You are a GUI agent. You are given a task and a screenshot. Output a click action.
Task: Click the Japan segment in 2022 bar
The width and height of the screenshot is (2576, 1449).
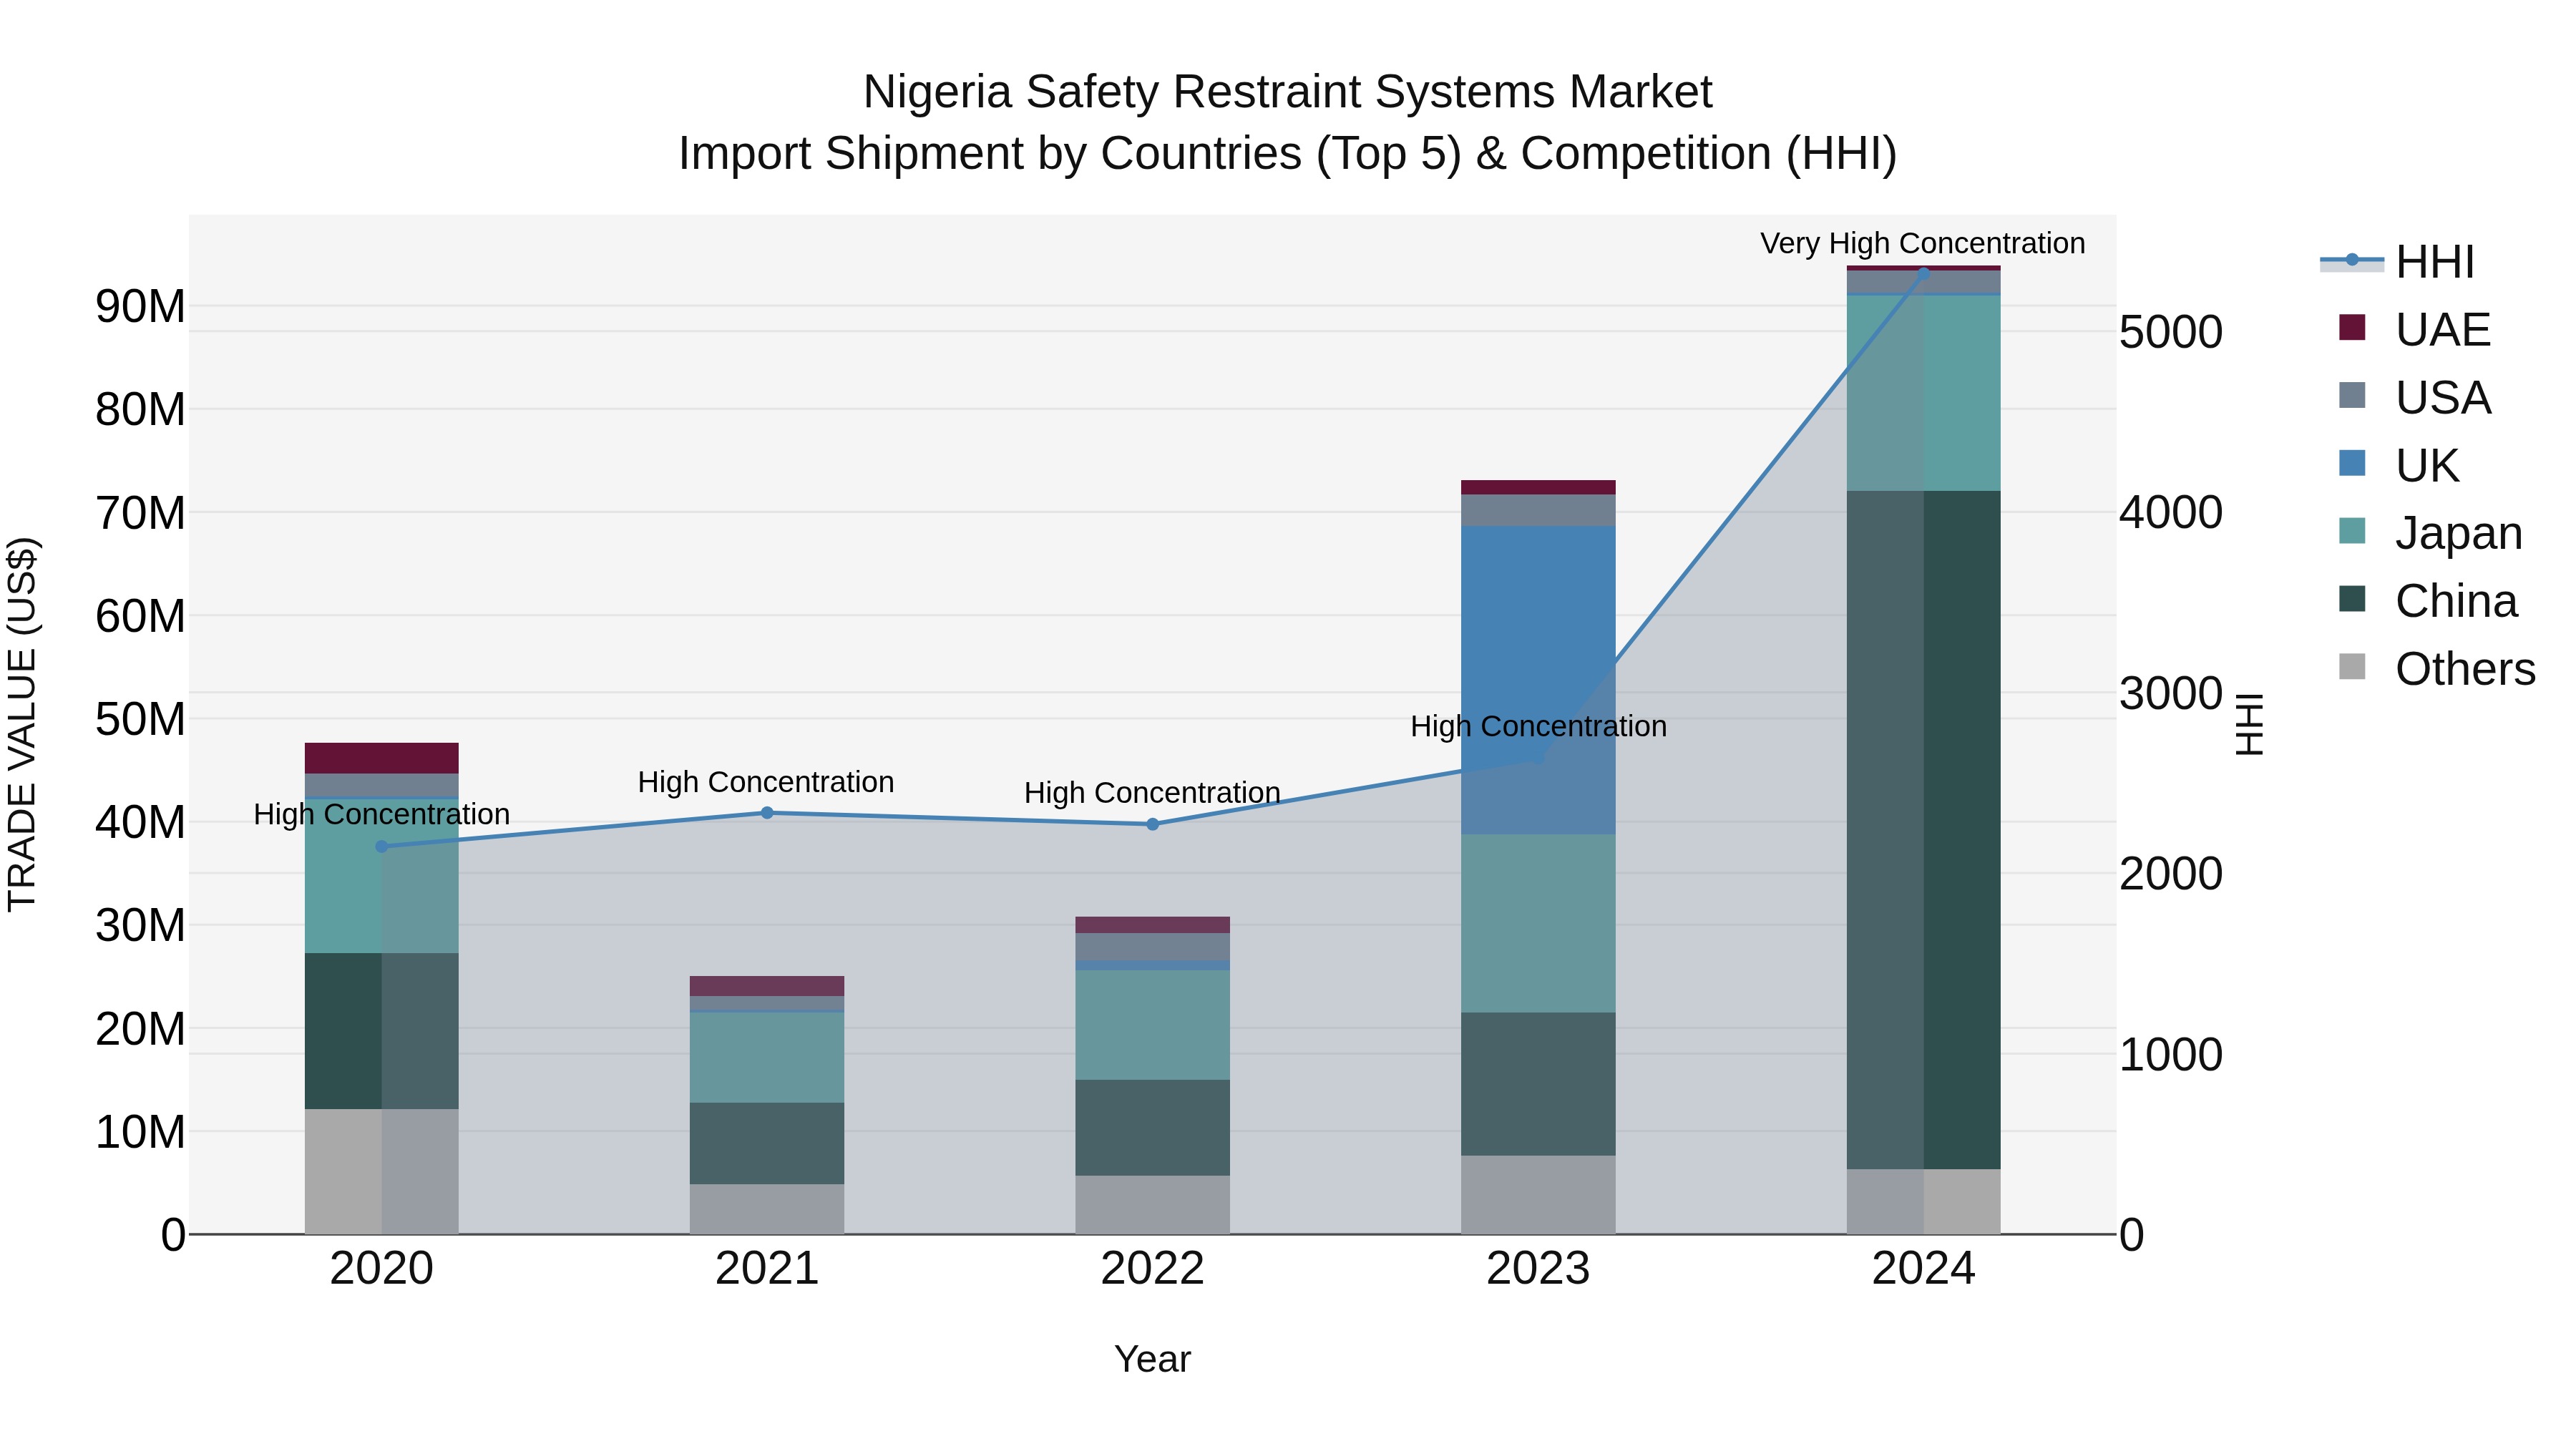pyautogui.click(x=1152, y=1025)
